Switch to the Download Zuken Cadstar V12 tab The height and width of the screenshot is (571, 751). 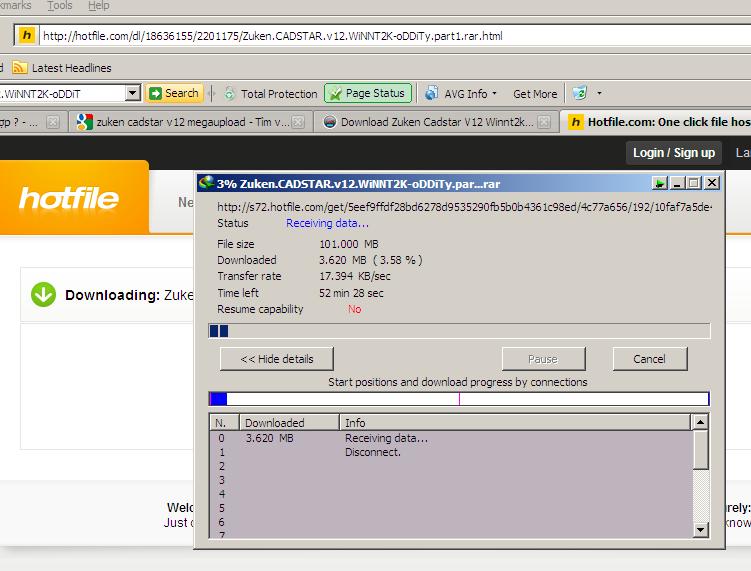(x=436, y=122)
